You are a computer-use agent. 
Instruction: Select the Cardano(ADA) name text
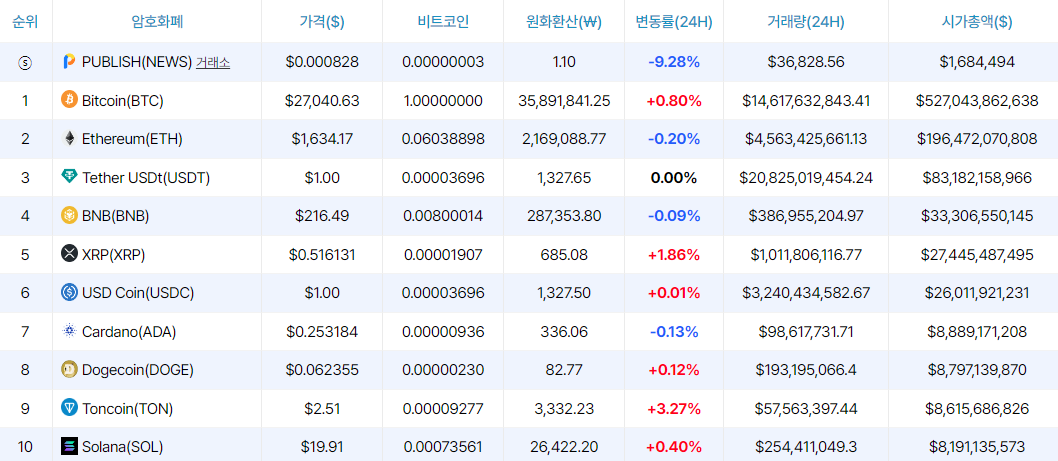[129, 331]
